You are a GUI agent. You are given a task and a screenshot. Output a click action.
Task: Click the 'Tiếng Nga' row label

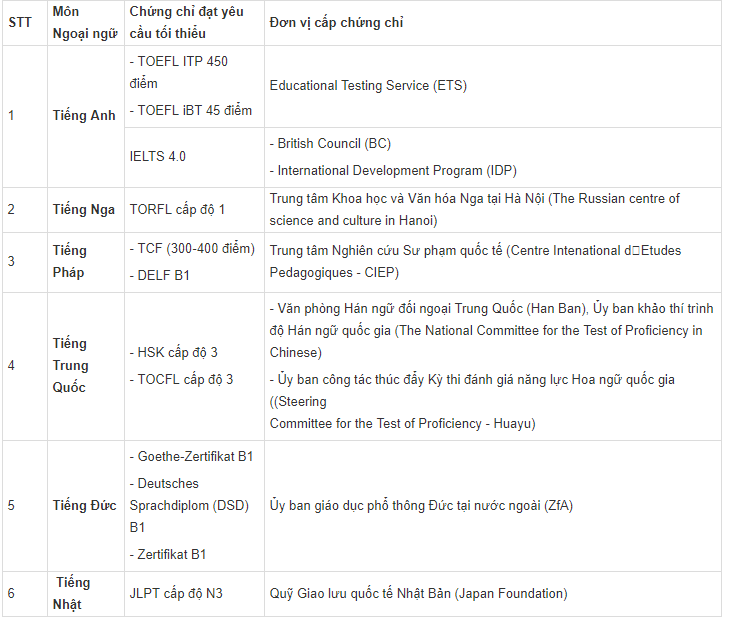(x=84, y=210)
